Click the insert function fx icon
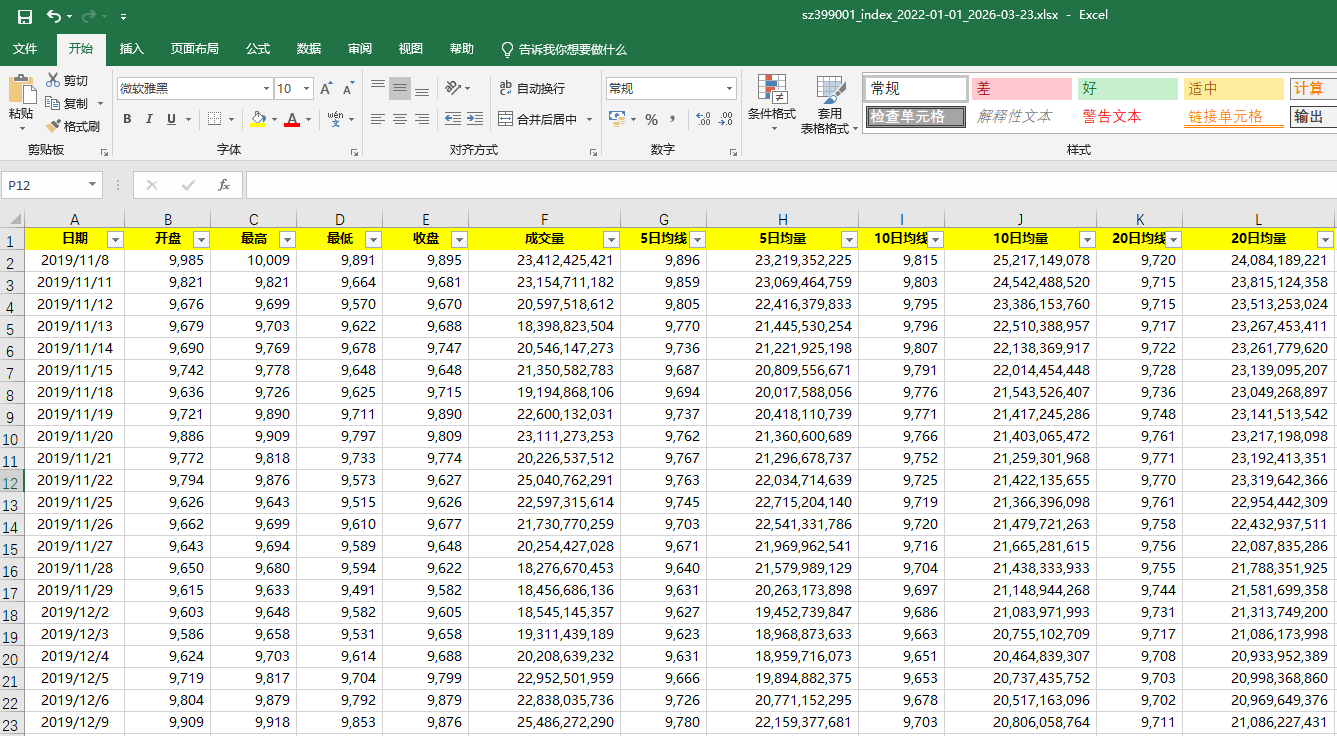This screenshot has height=736, width=1337. (224, 185)
